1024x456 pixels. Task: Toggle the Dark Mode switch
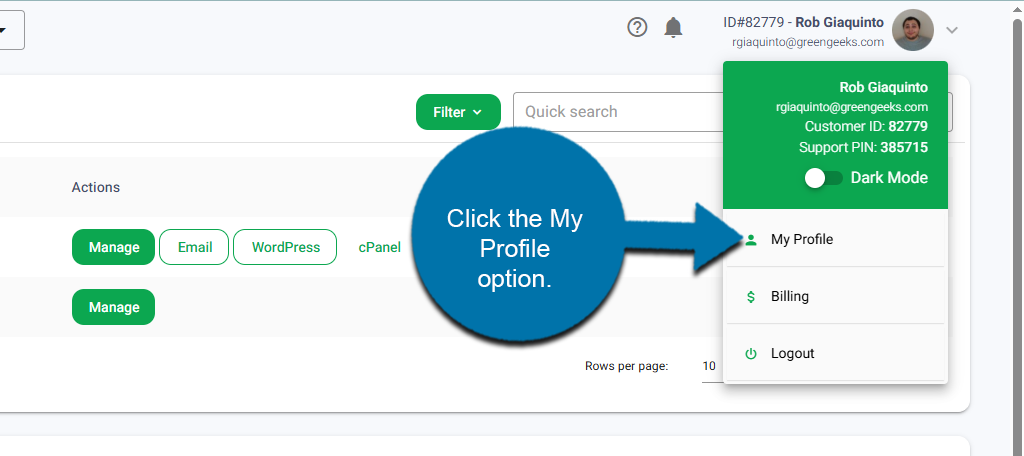[x=824, y=178]
